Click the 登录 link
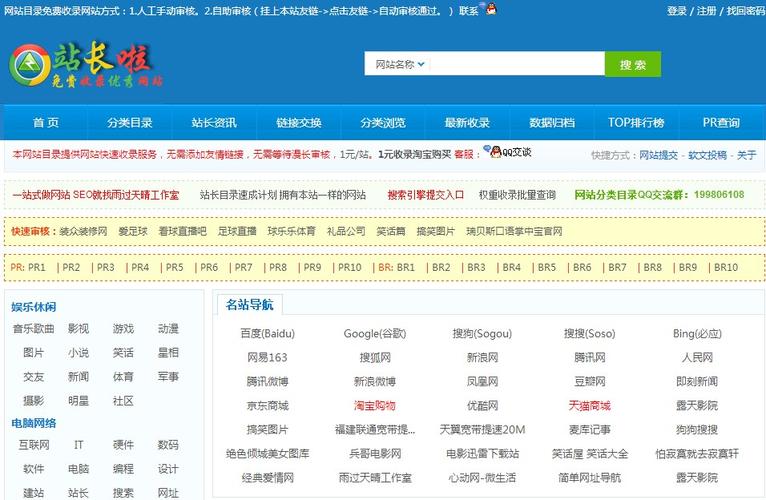 pyautogui.click(x=677, y=11)
